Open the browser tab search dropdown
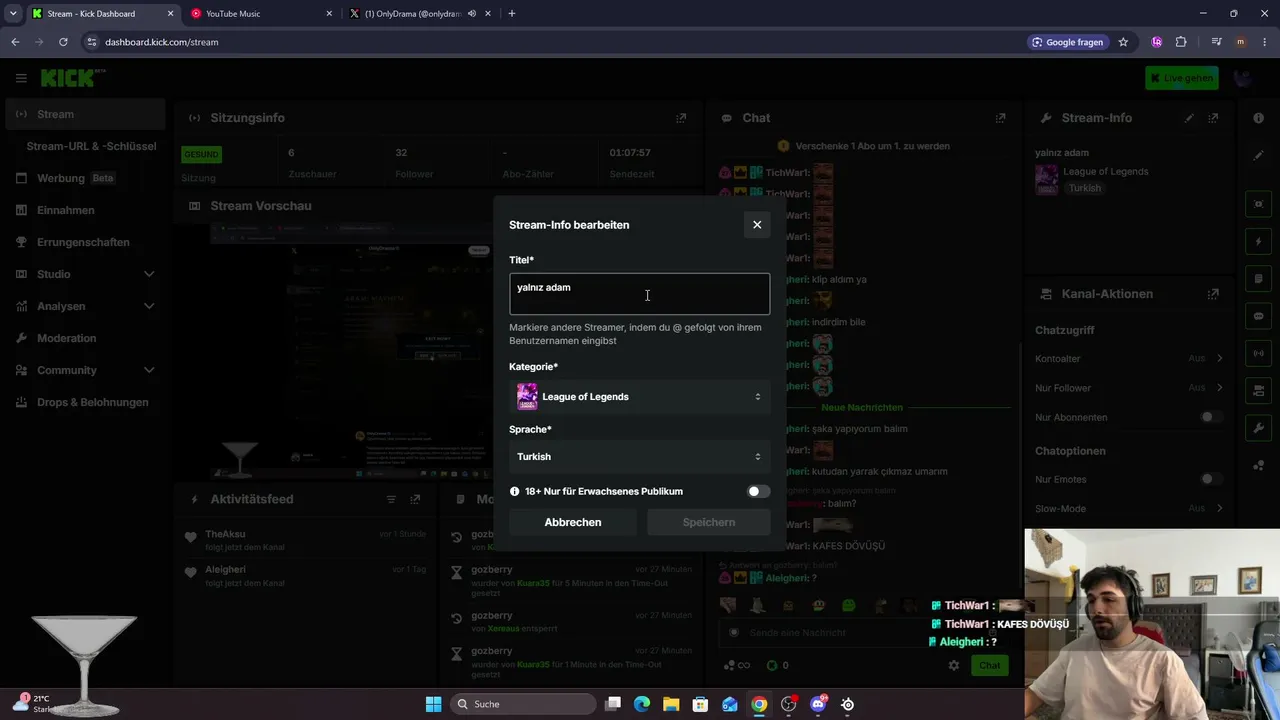This screenshot has width=1280, height=720. (x=13, y=14)
